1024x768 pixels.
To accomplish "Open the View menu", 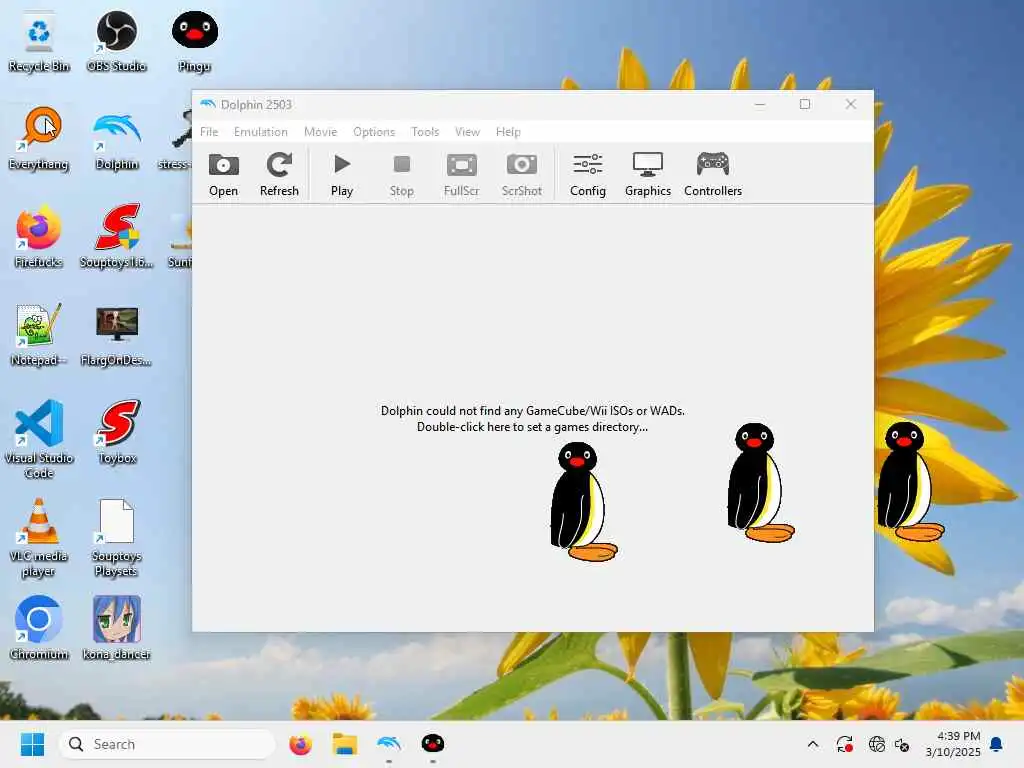I will (467, 132).
